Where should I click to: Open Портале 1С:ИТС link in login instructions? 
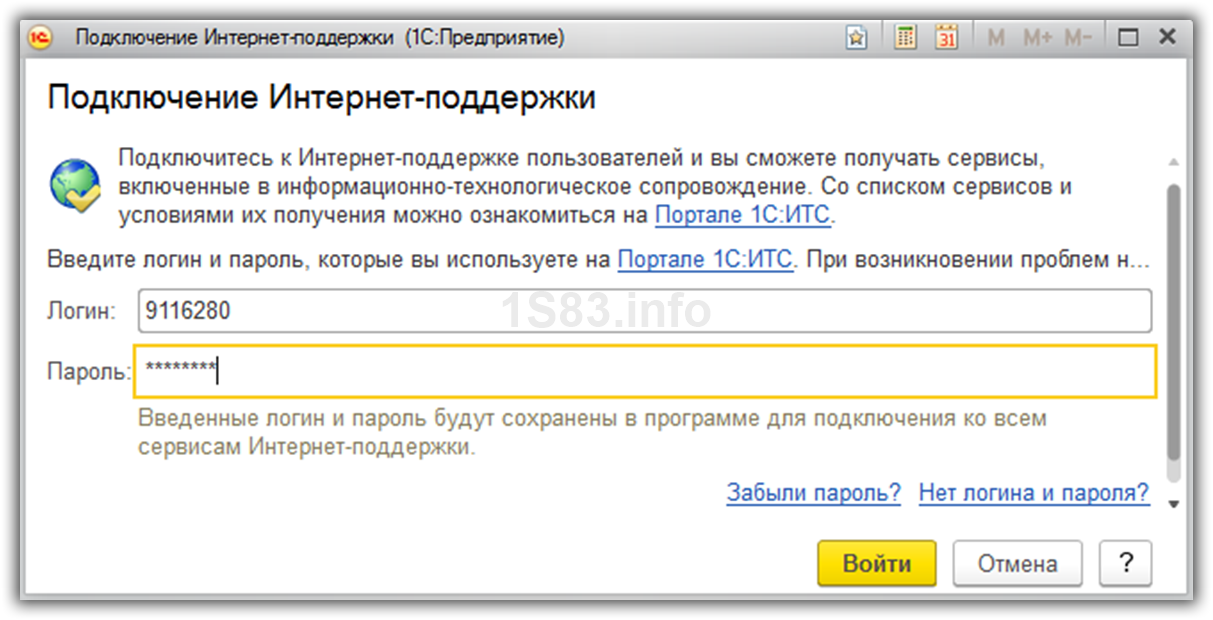pyautogui.click(x=706, y=260)
